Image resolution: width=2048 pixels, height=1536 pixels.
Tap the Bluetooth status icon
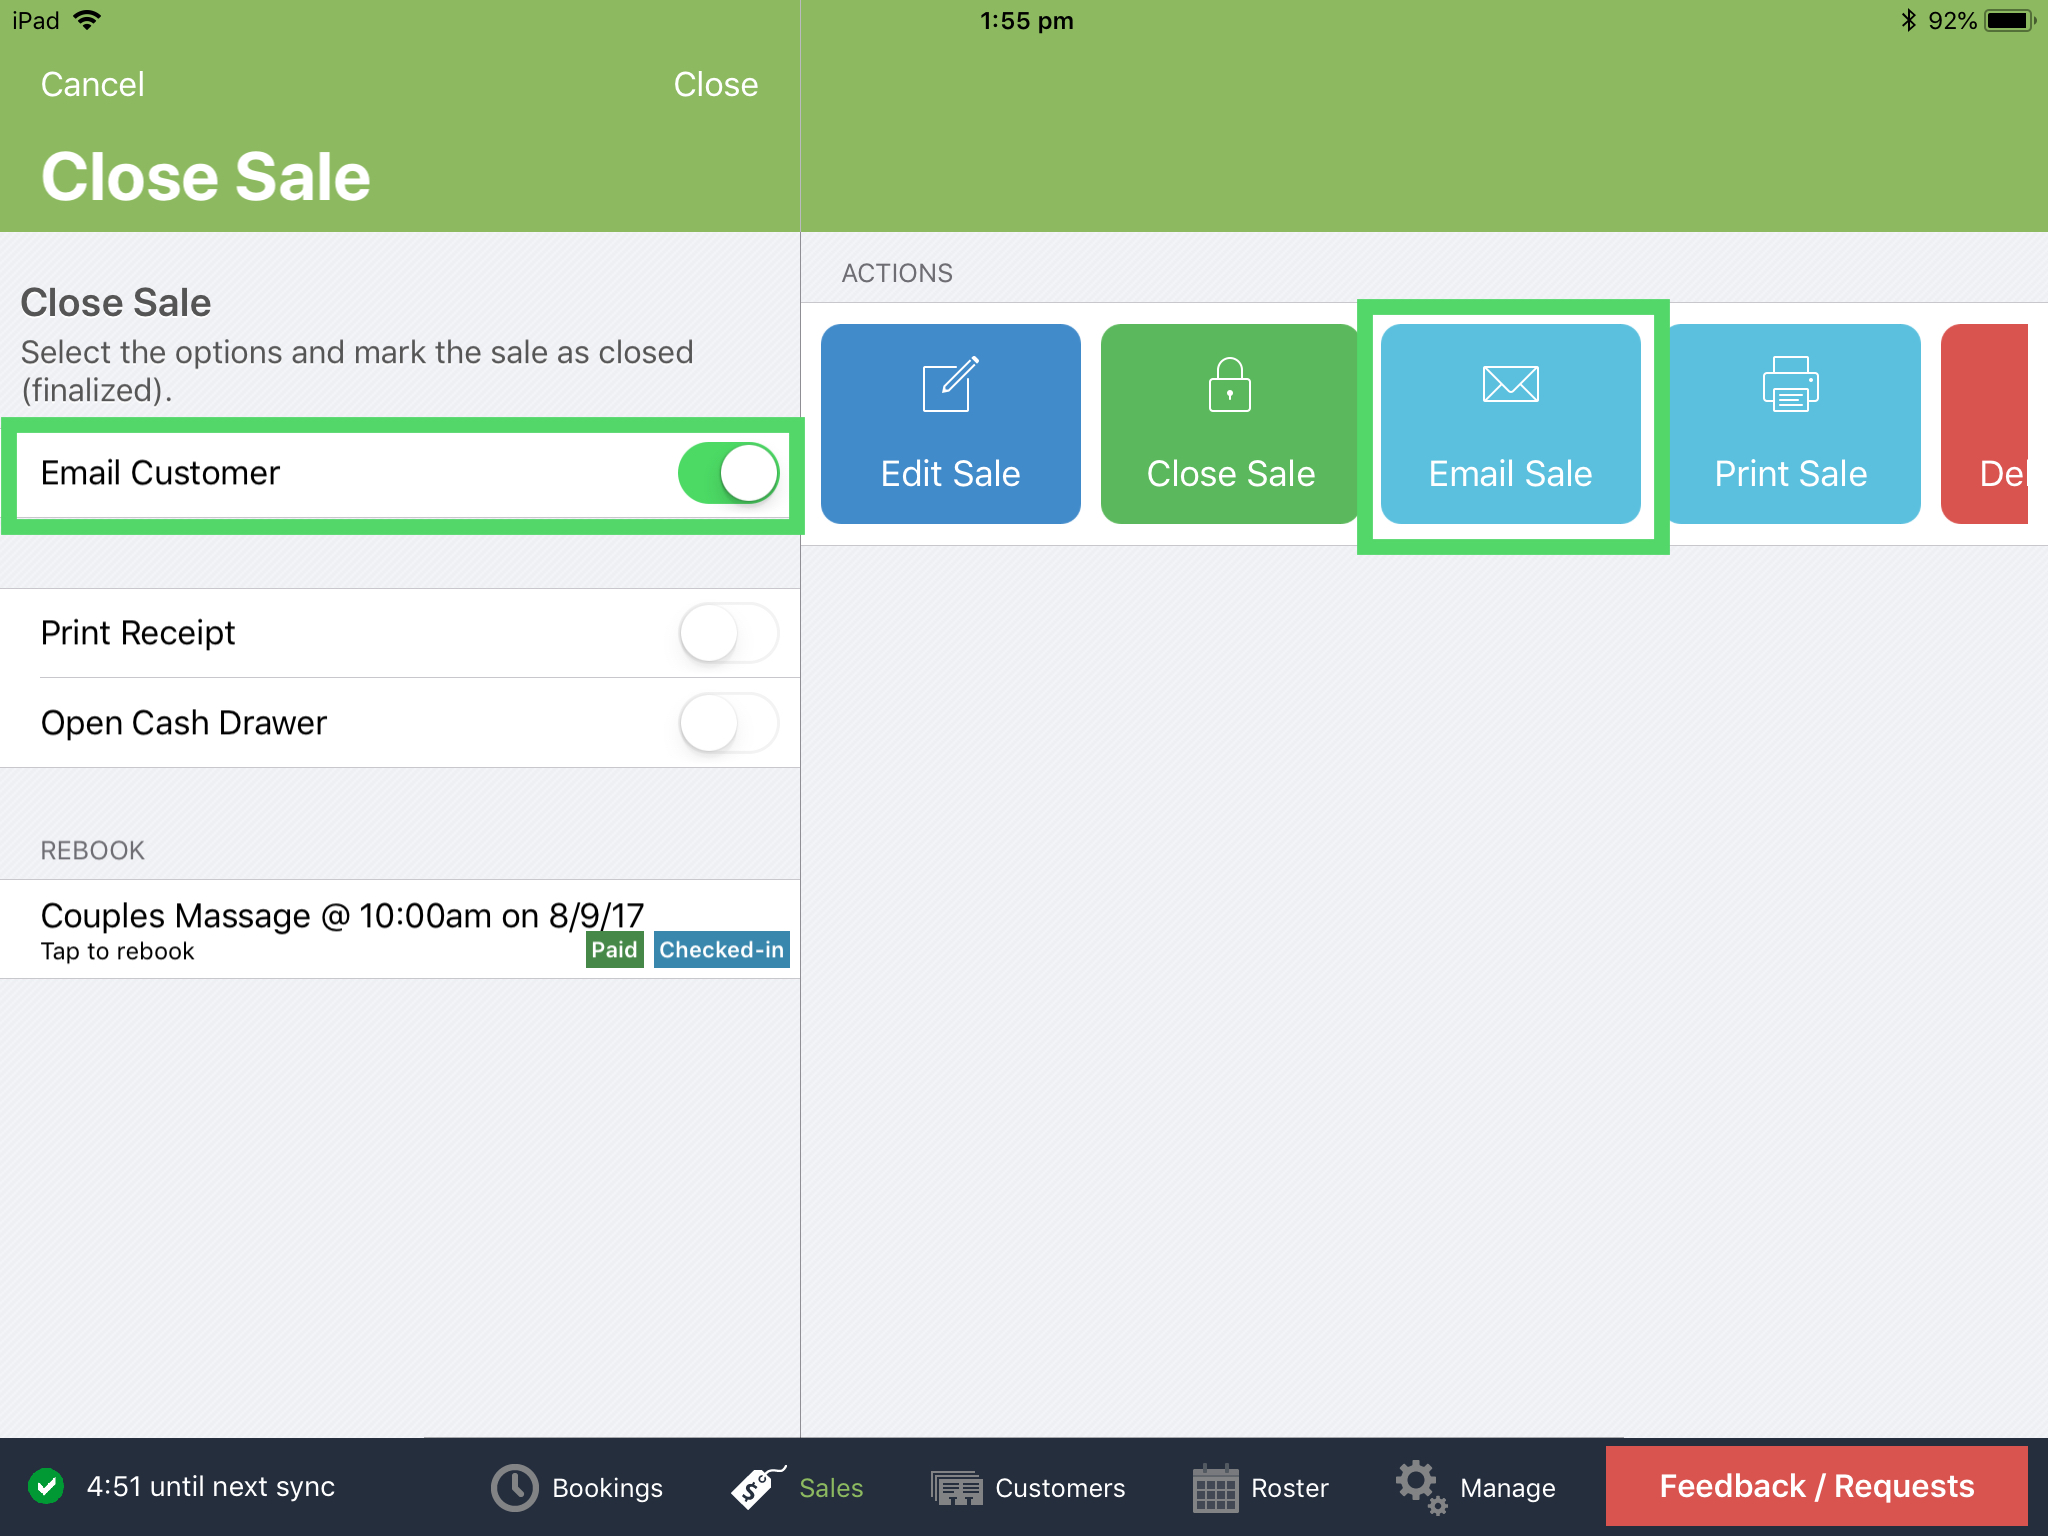pyautogui.click(x=1908, y=20)
